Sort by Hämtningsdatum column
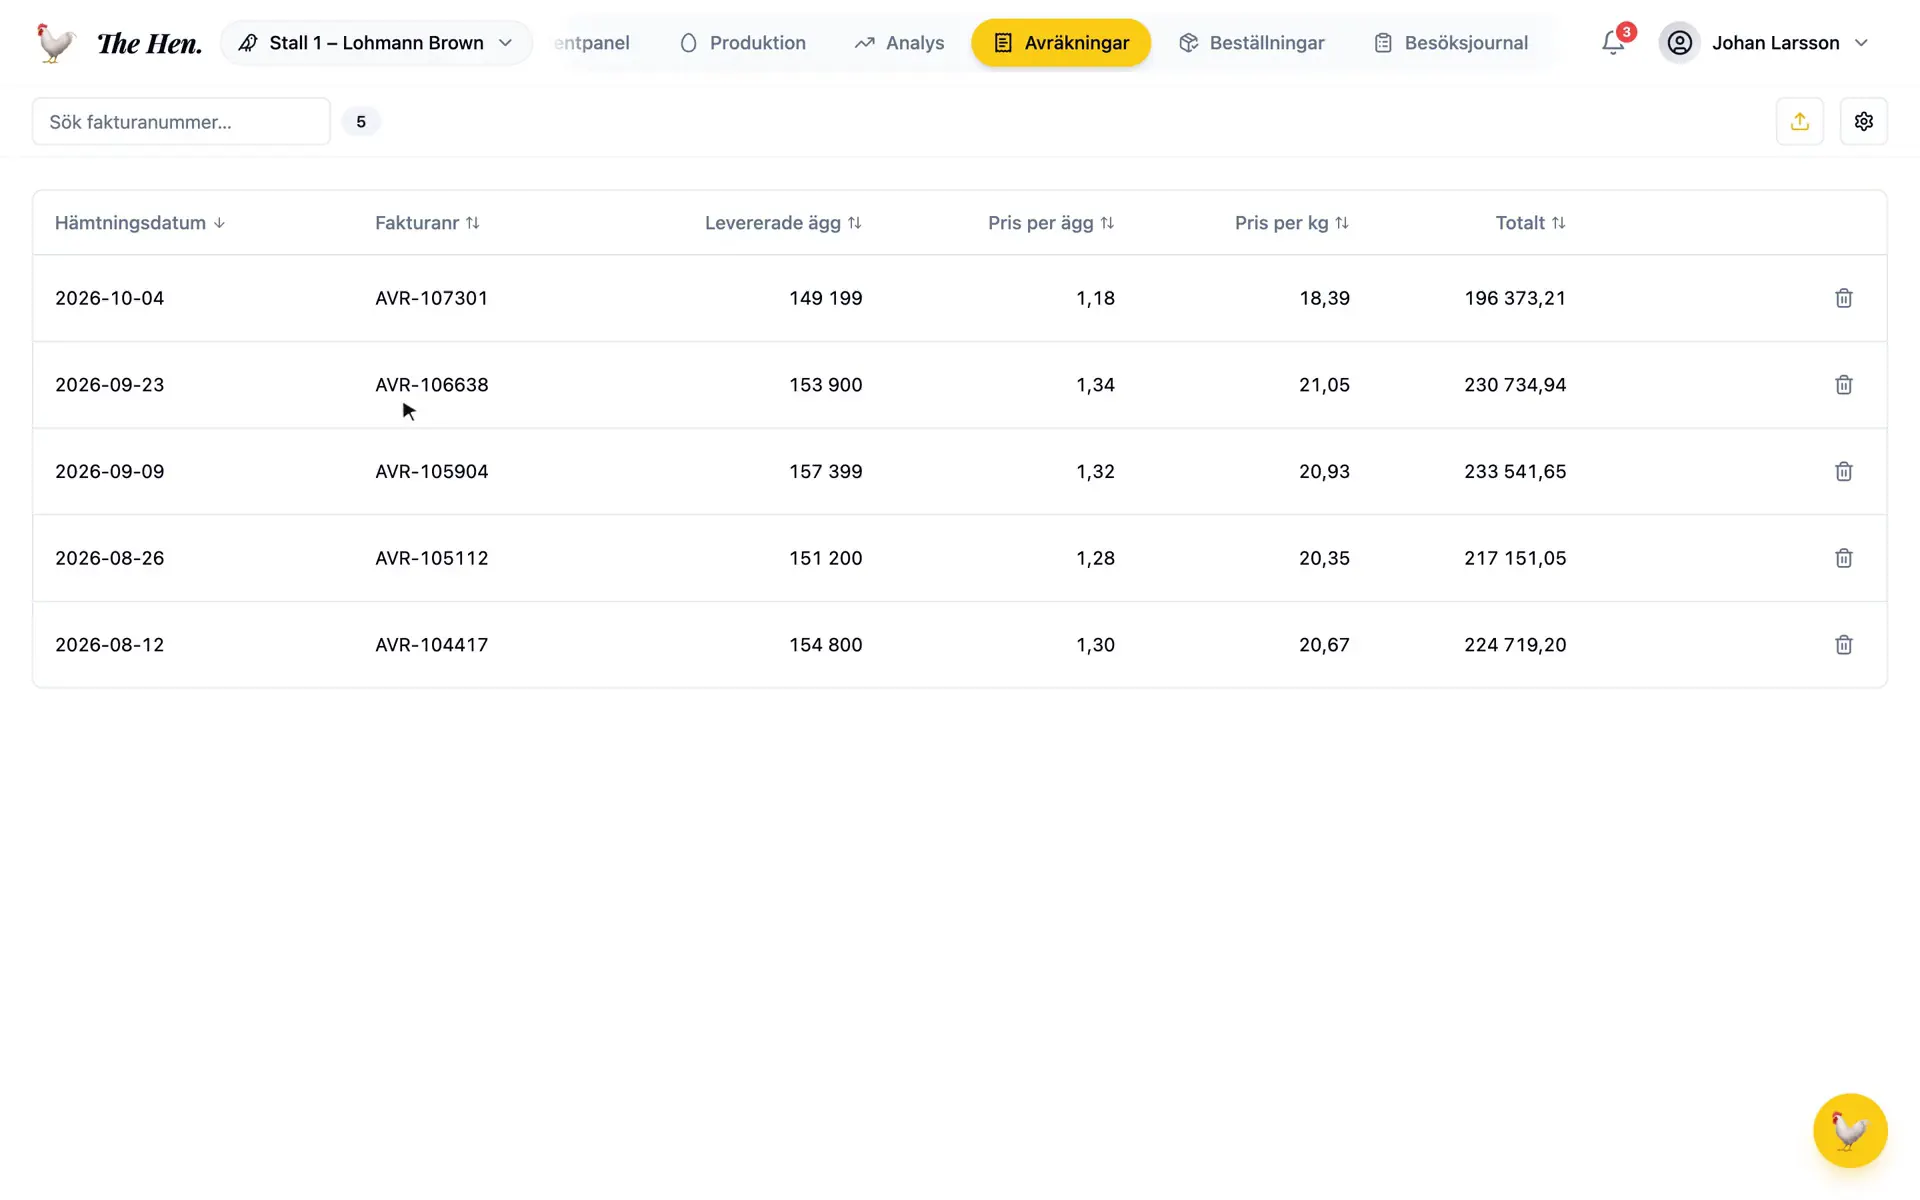 [140, 223]
